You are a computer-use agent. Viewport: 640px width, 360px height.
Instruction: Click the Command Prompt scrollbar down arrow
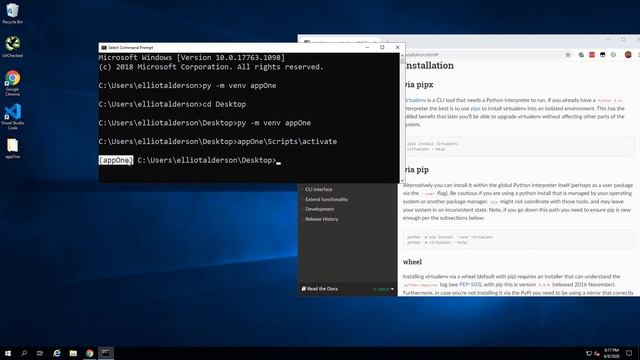[x=402, y=180]
